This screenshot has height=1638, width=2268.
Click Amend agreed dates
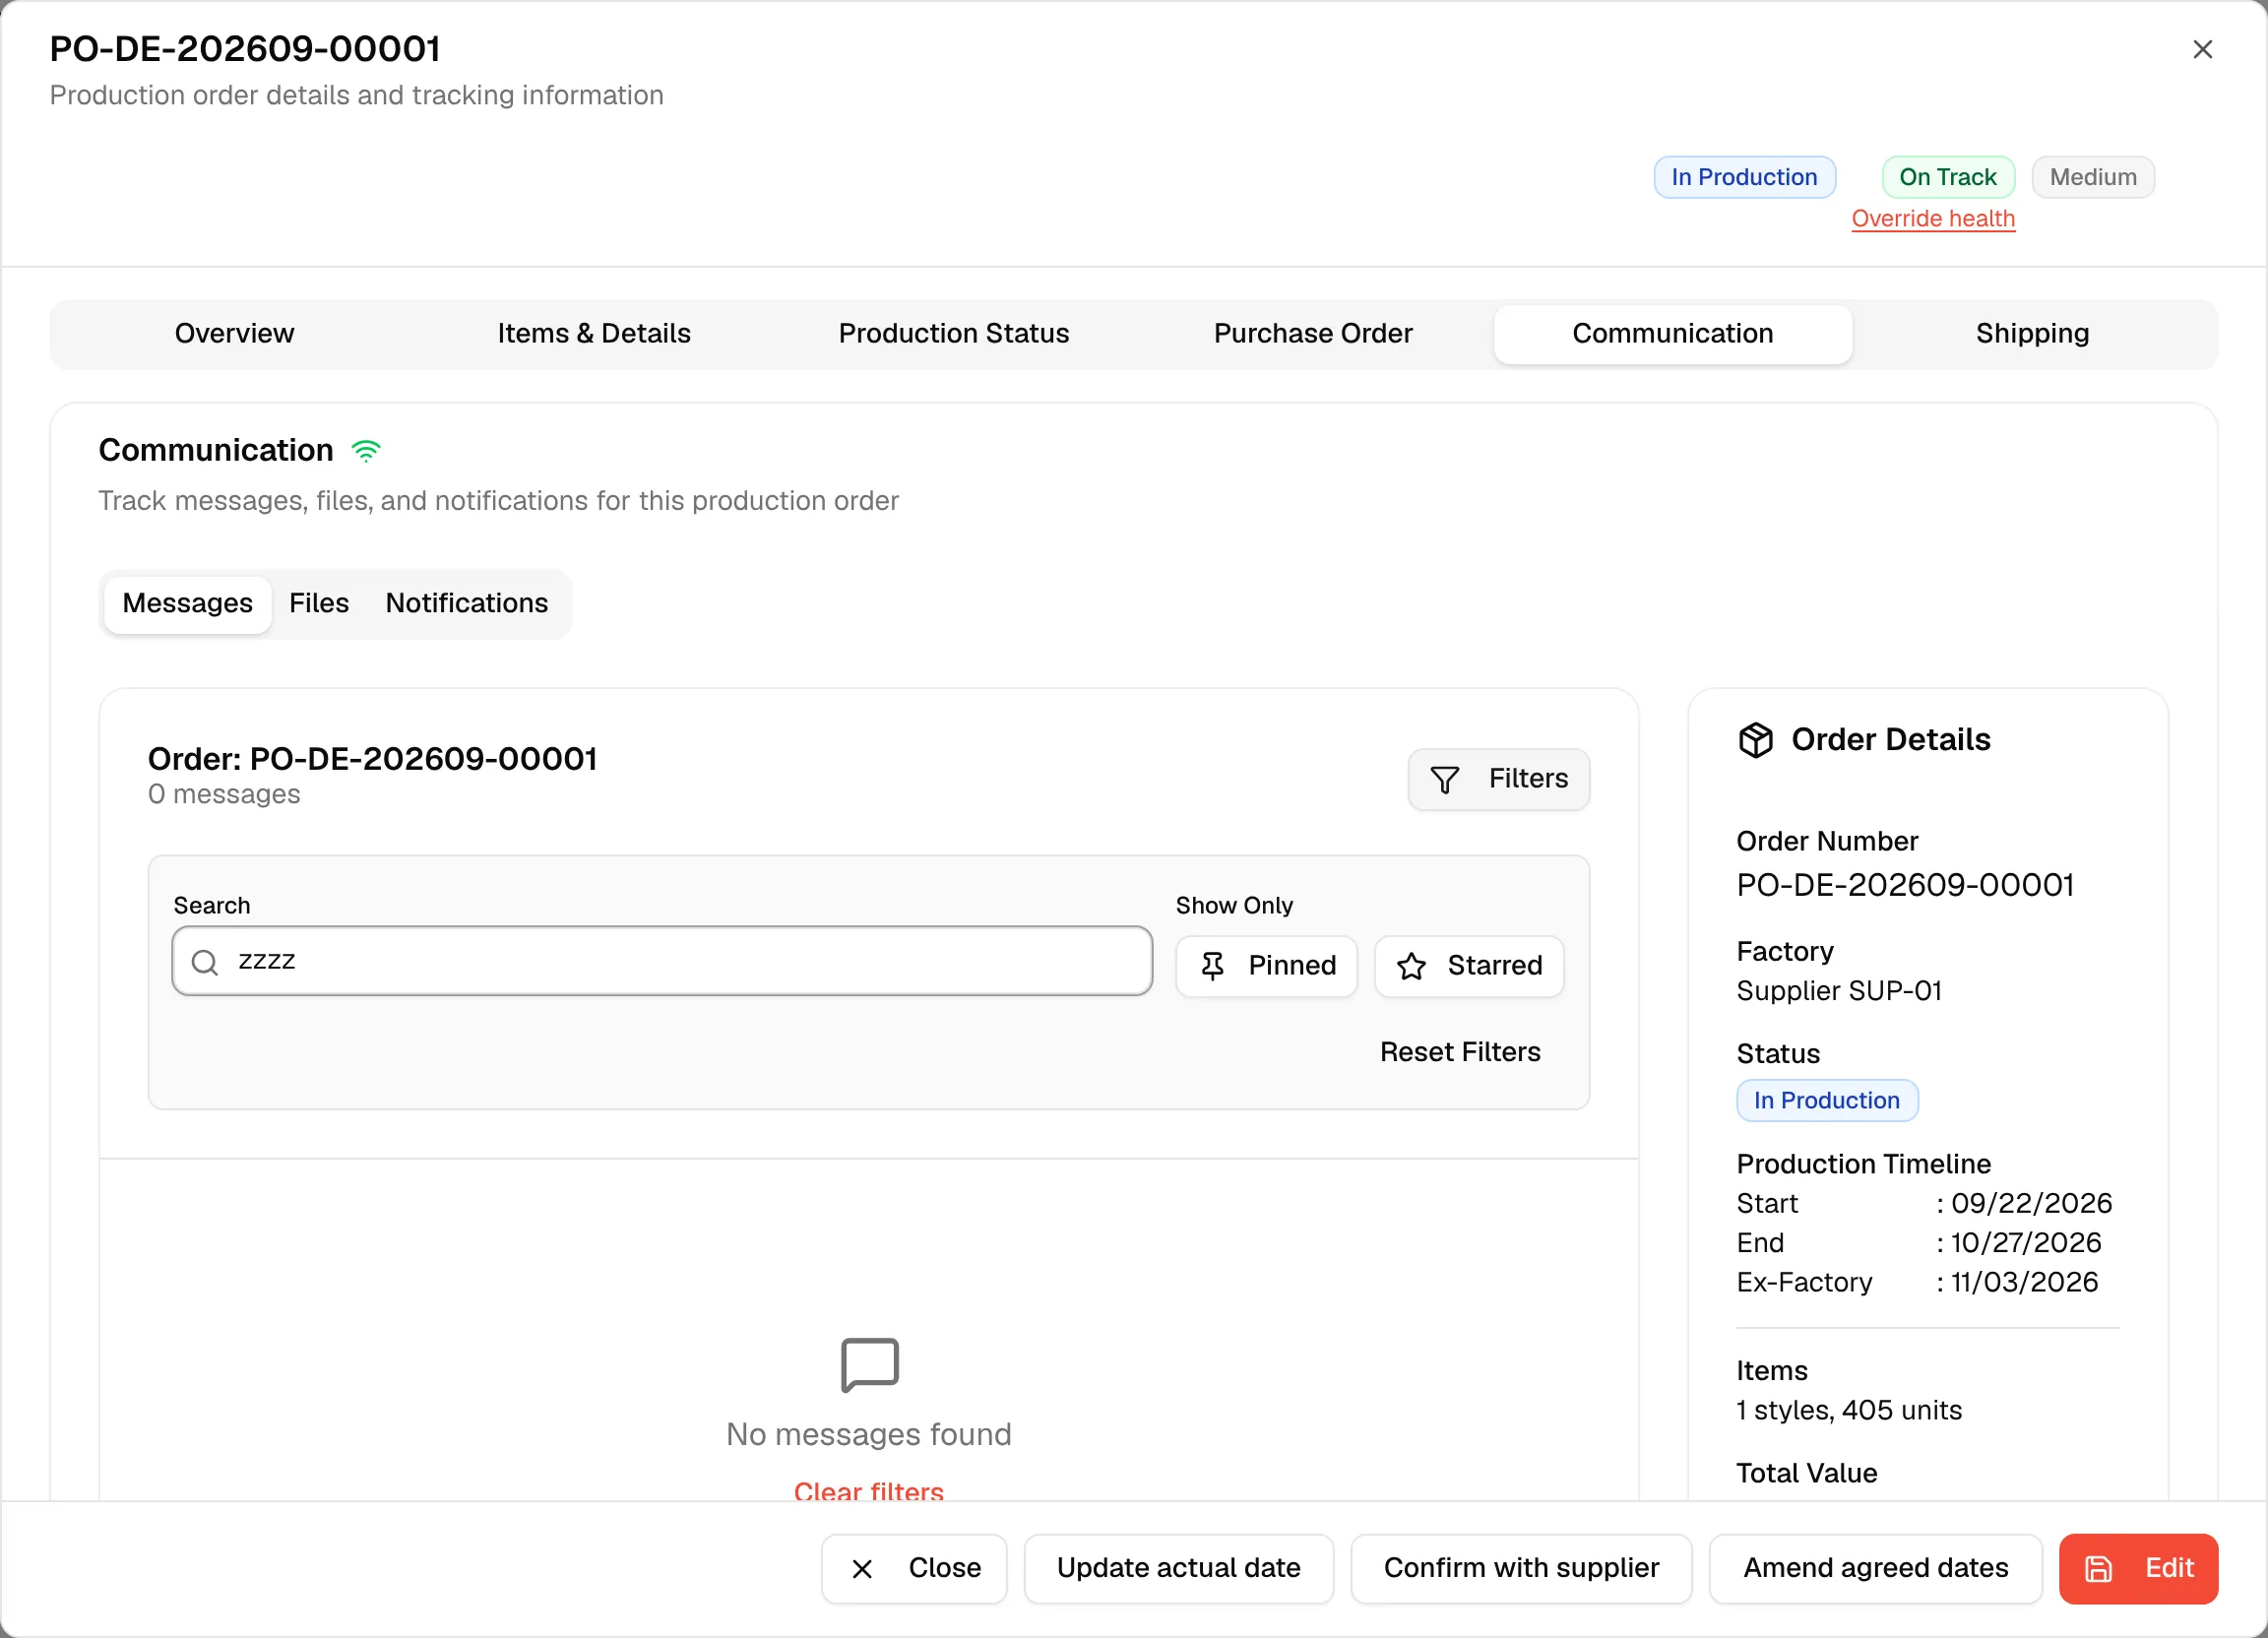point(1875,1569)
